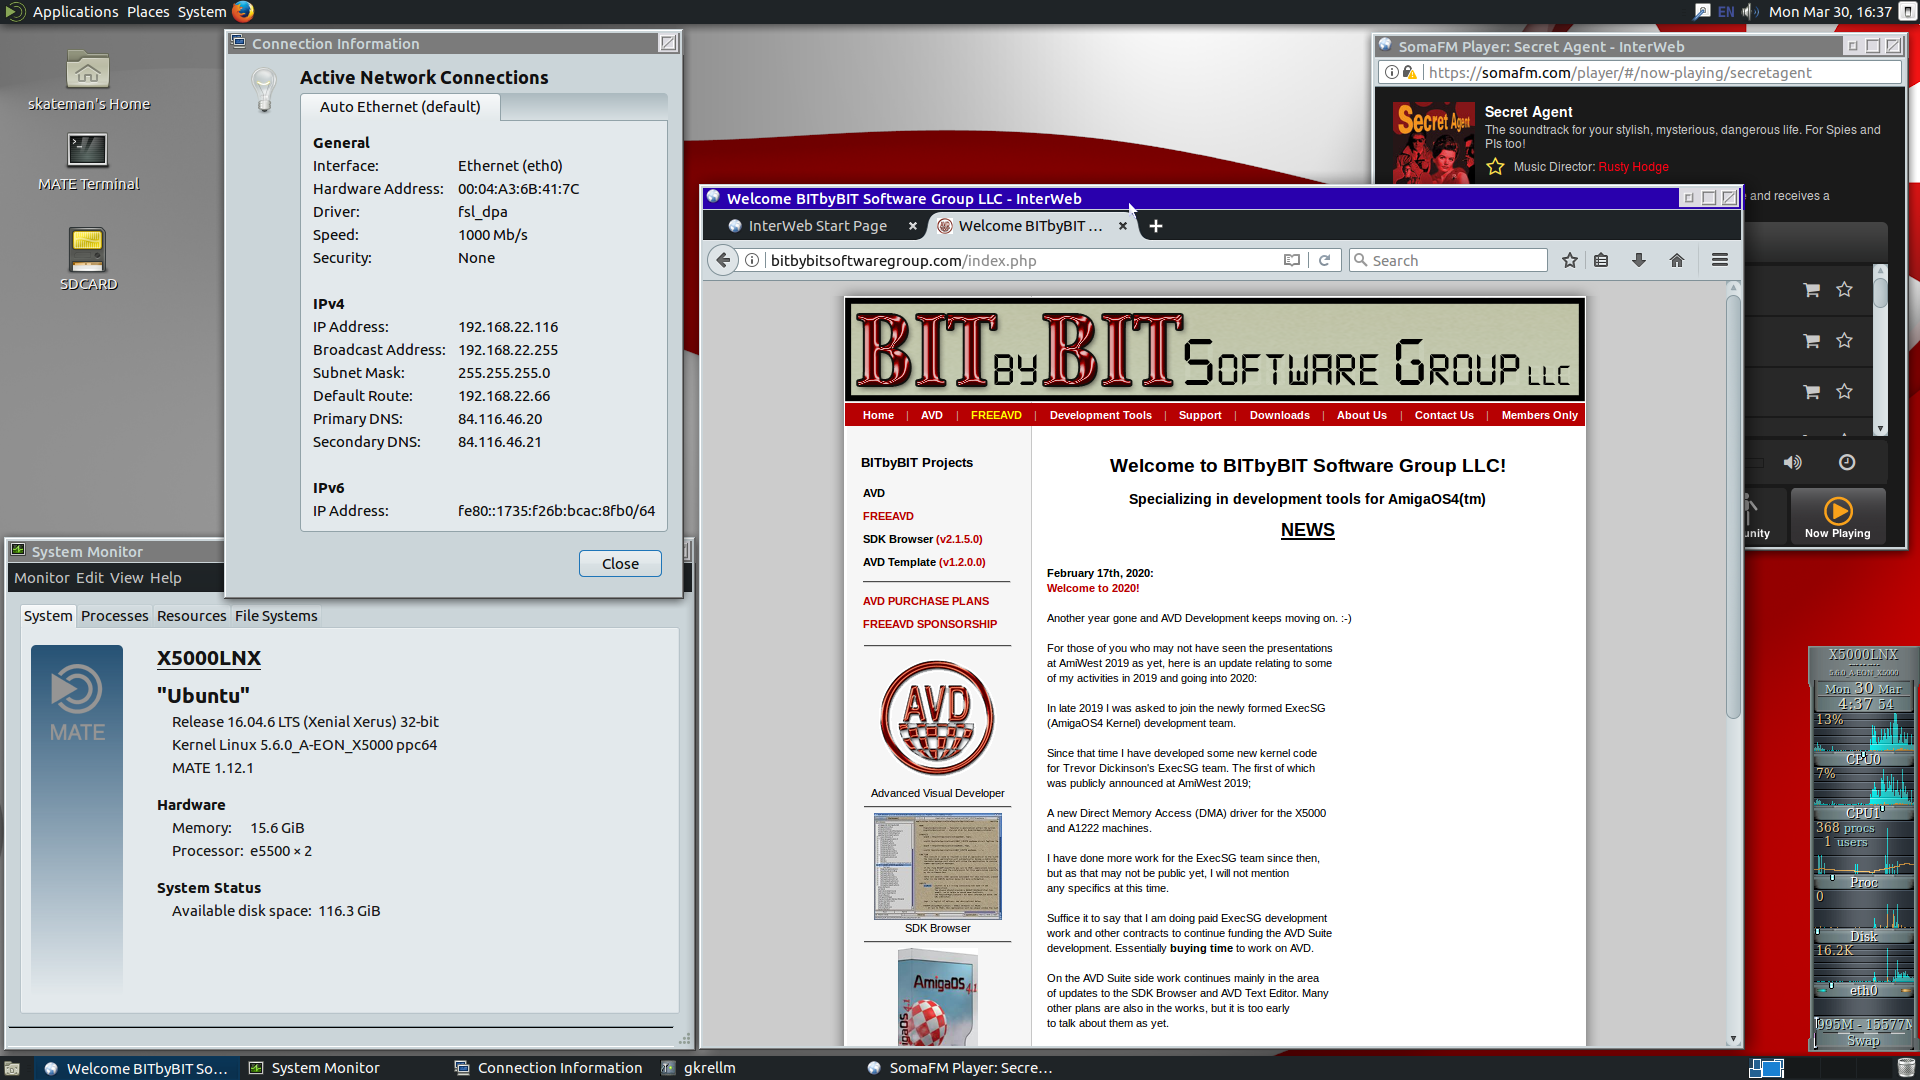Open the System menu in top panel
Screen dimensions: 1920x1080
tap(202, 12)
